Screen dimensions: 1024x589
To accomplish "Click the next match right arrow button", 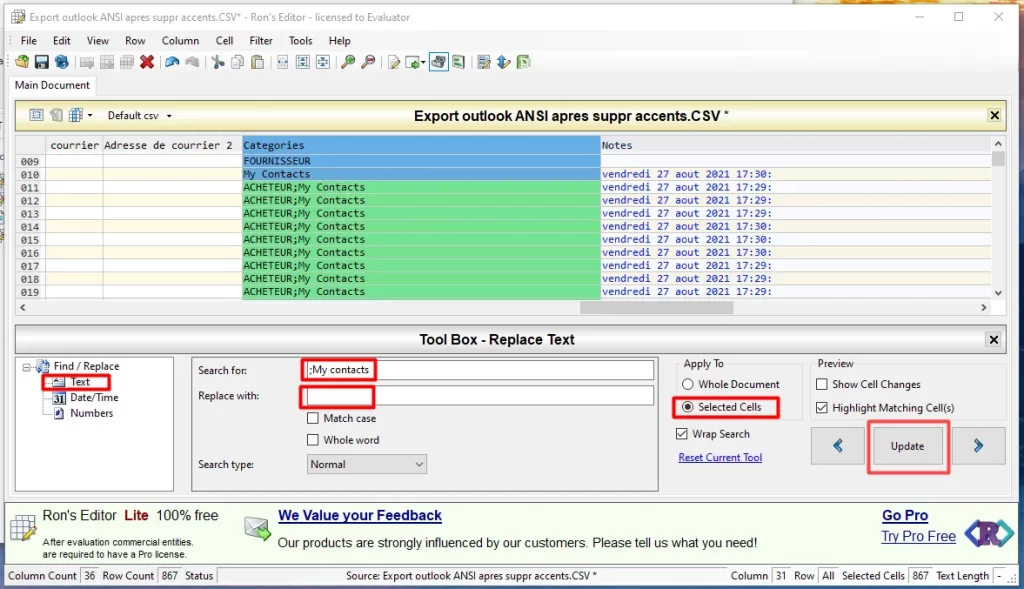I will (x=978, y=446).
